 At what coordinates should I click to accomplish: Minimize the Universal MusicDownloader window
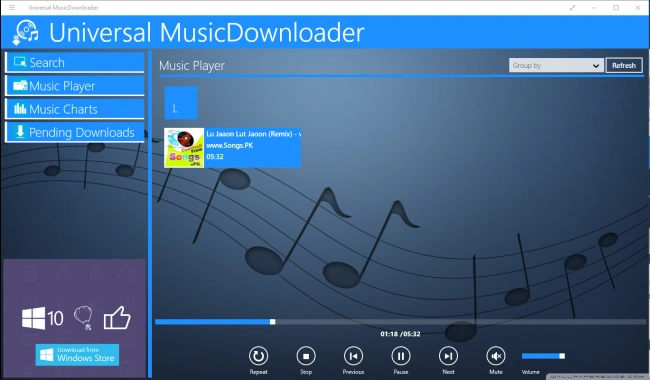click(x=594, y=7)
